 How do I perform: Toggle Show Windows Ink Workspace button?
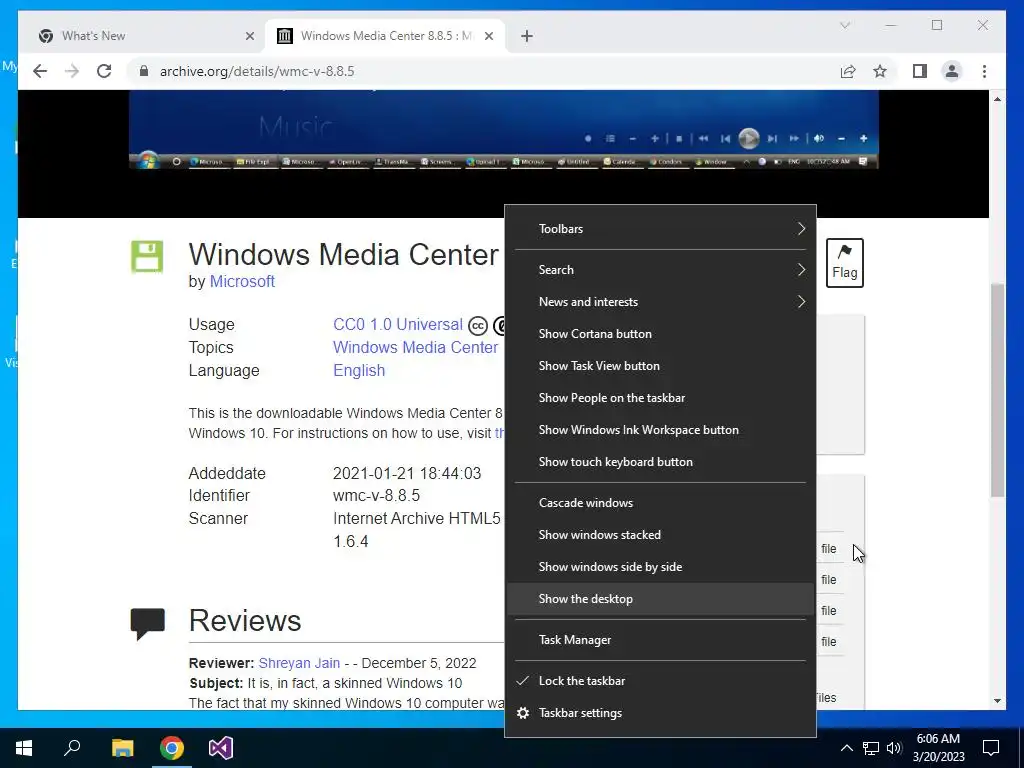coord(660,430)
